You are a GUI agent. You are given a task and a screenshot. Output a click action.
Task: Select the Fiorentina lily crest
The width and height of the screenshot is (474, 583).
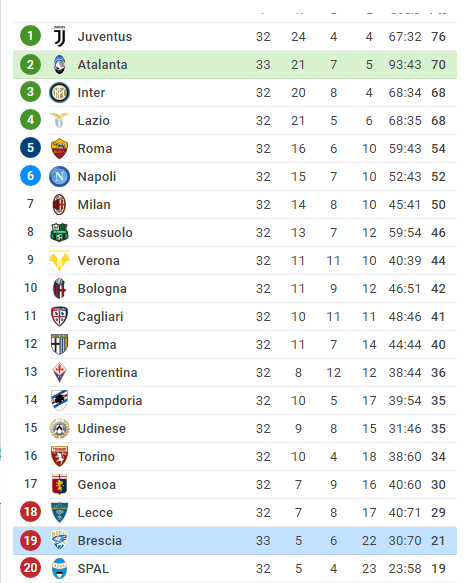[x=59, y=373]
